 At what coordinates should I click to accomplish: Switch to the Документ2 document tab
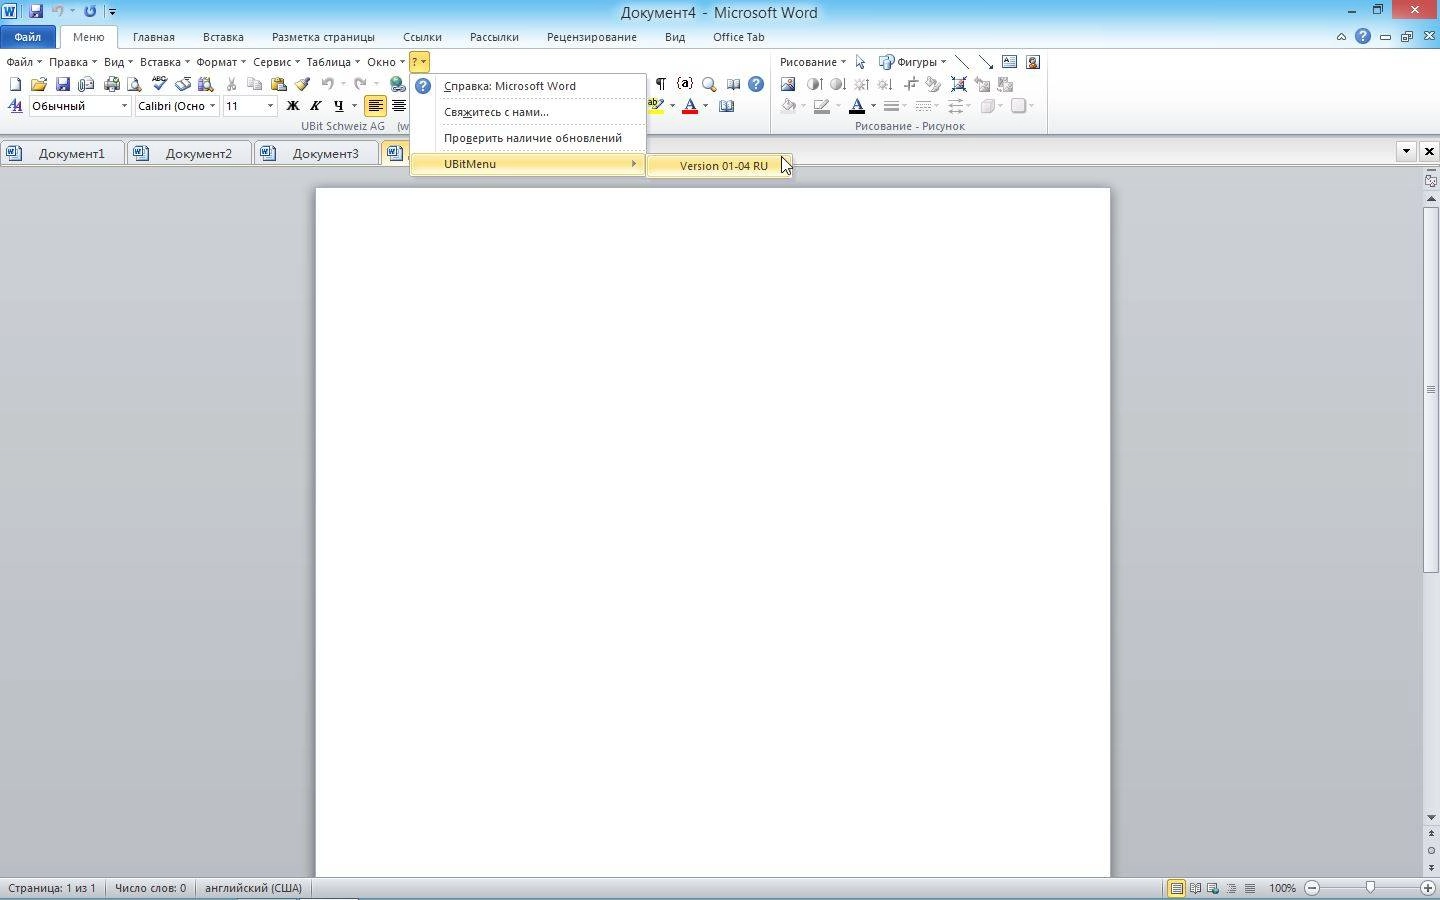189,153
